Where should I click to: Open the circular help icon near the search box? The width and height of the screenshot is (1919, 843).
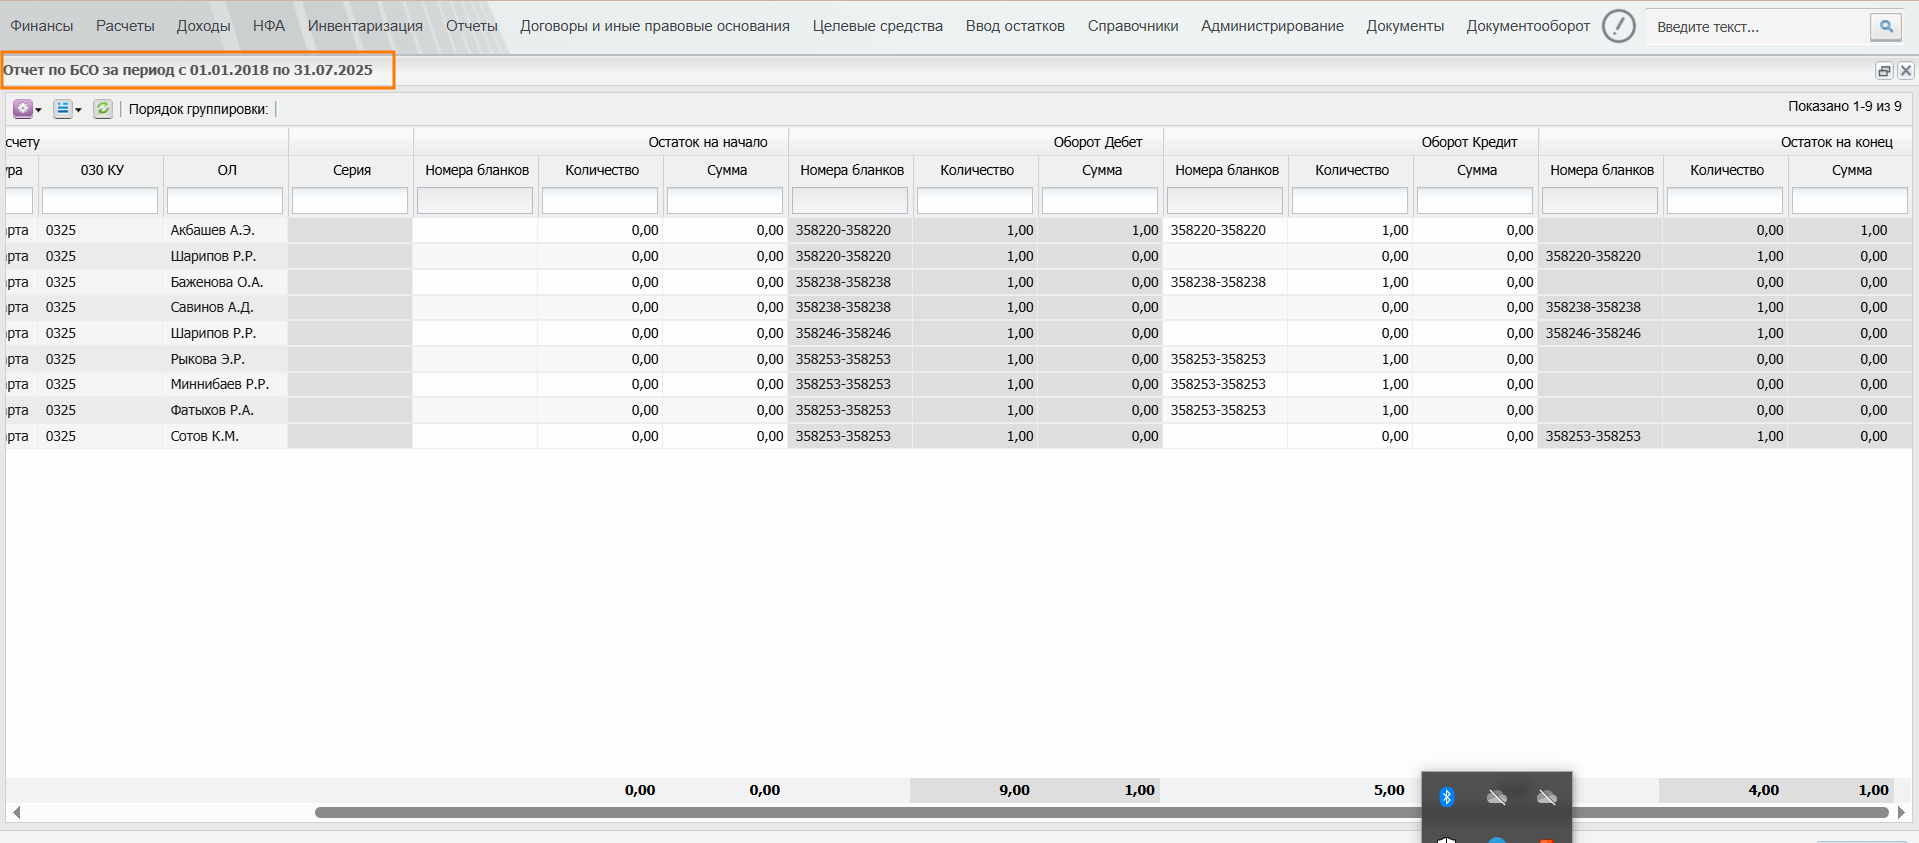[1618, 26]
